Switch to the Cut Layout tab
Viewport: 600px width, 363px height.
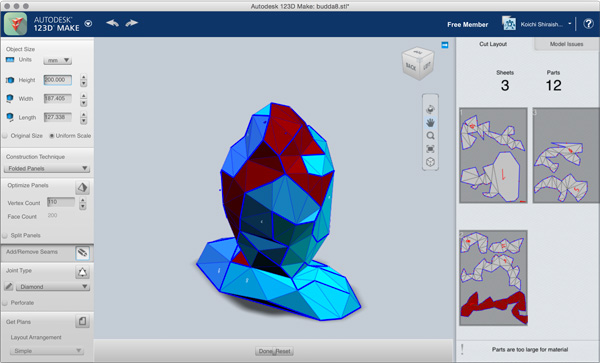[x=493, y=44]
